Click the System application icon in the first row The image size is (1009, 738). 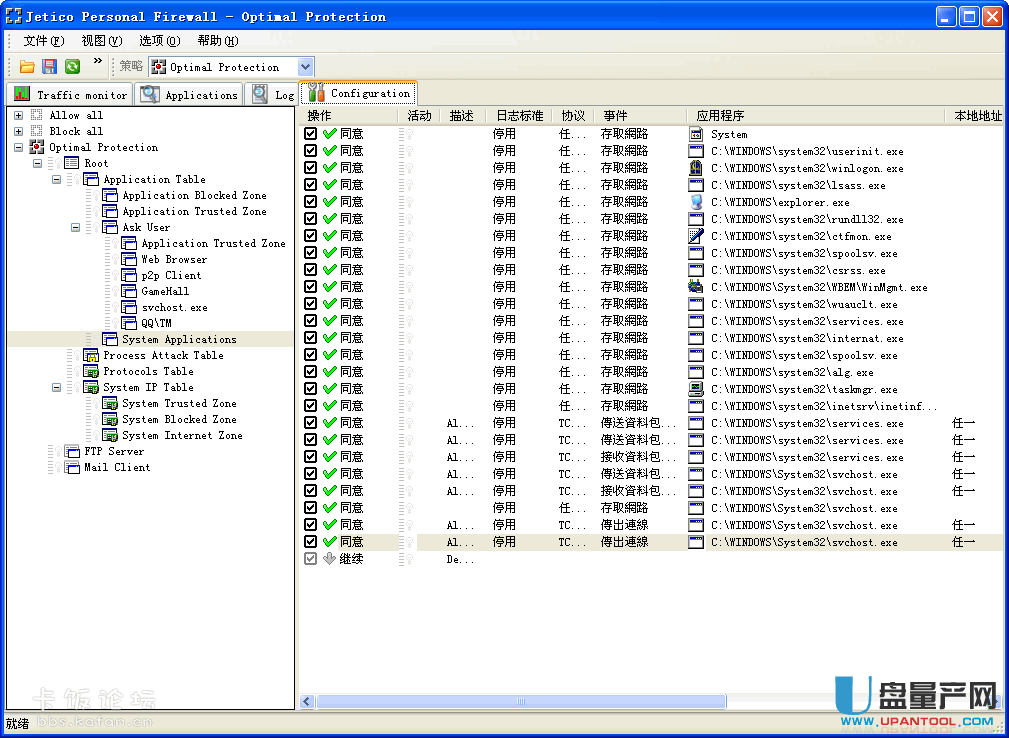pyautogui.click(x=696, y=134)
